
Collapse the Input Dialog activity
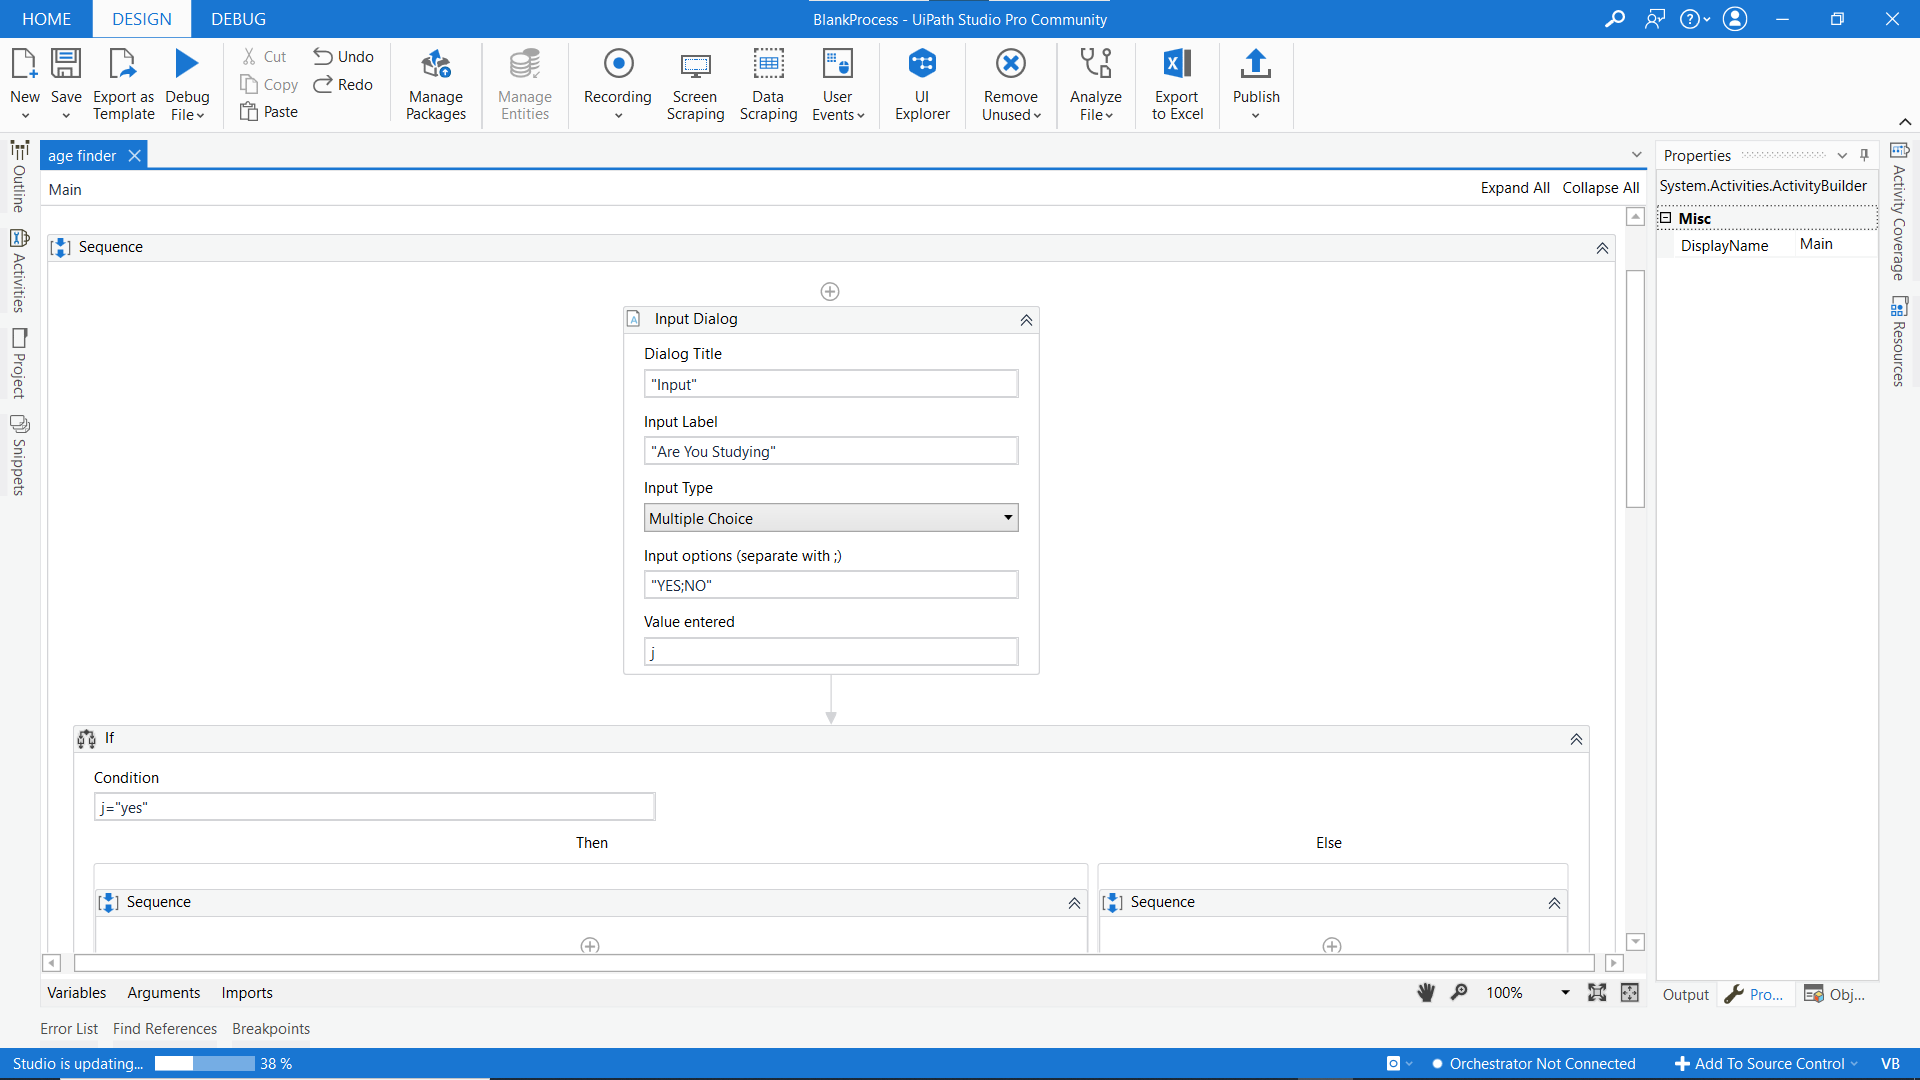pyautogui.click(x=1026, y=320)
